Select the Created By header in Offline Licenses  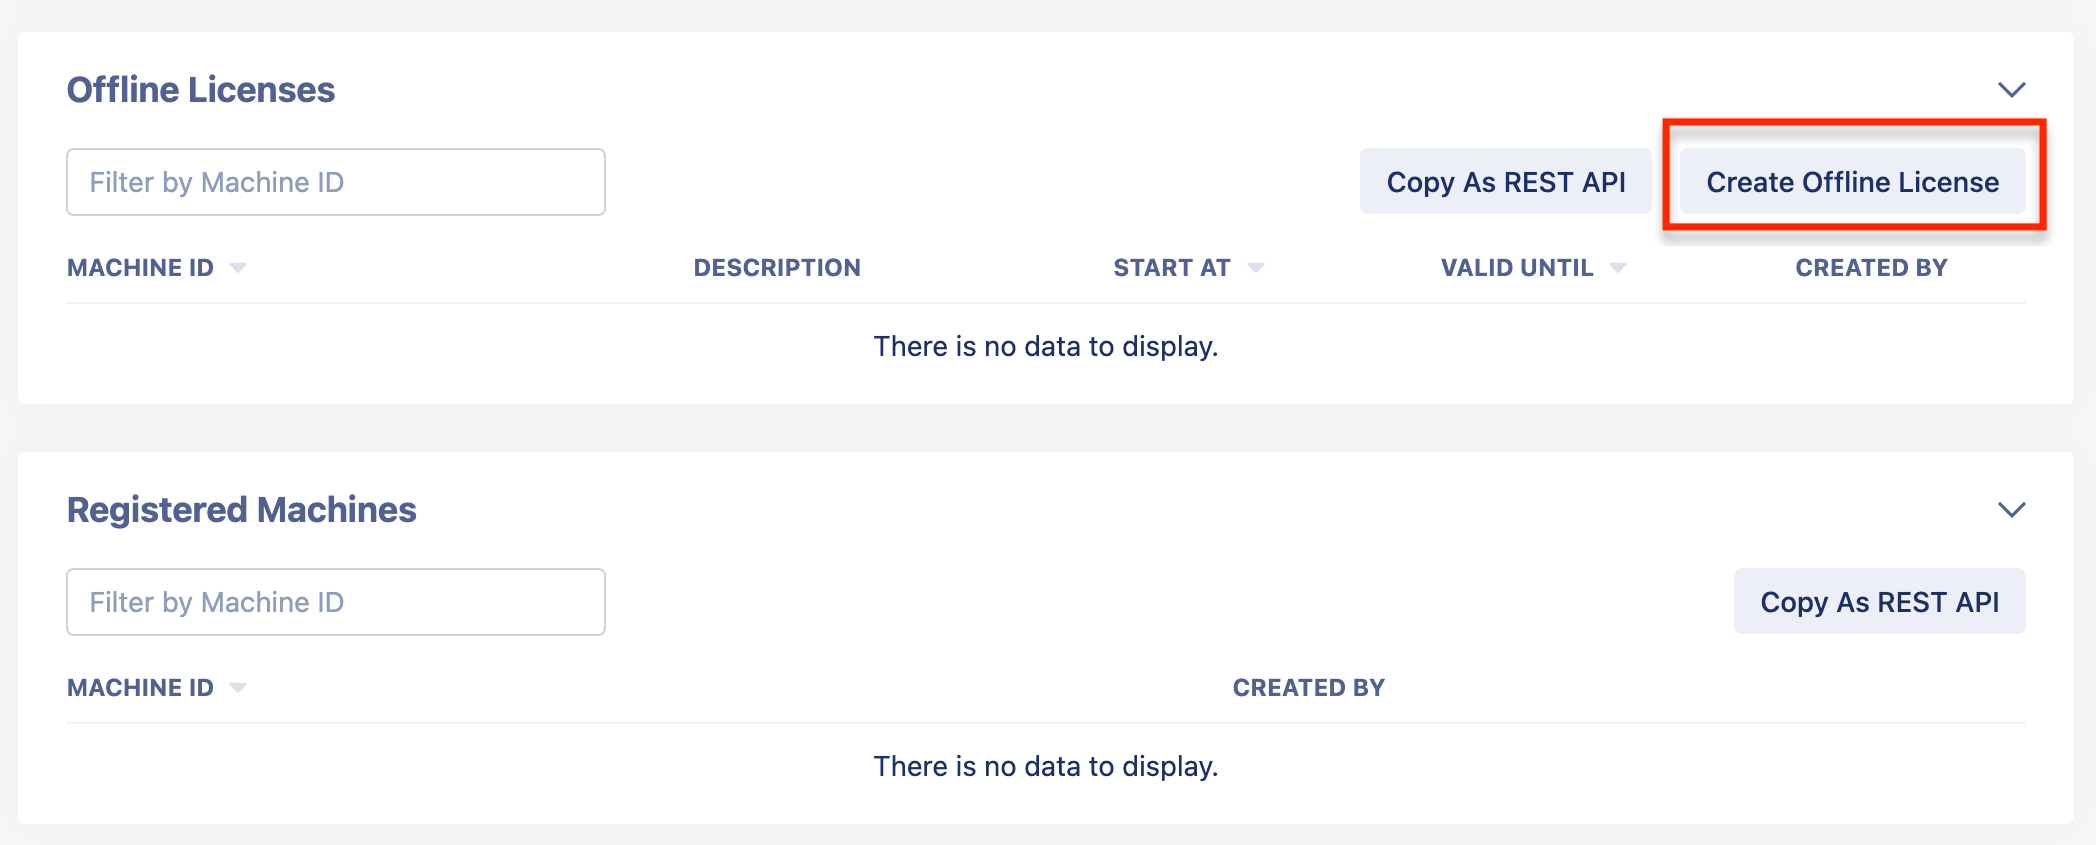(x=1871, y=268)
